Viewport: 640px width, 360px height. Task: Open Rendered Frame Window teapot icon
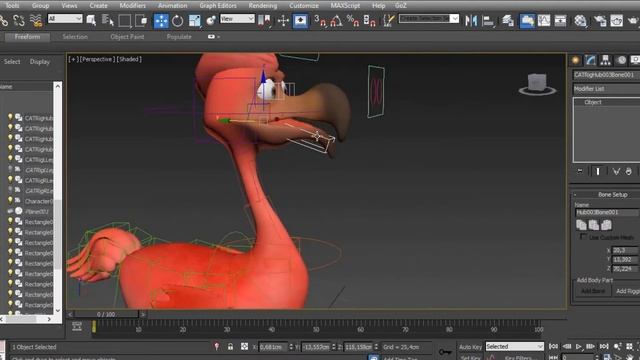coord(616,20)
